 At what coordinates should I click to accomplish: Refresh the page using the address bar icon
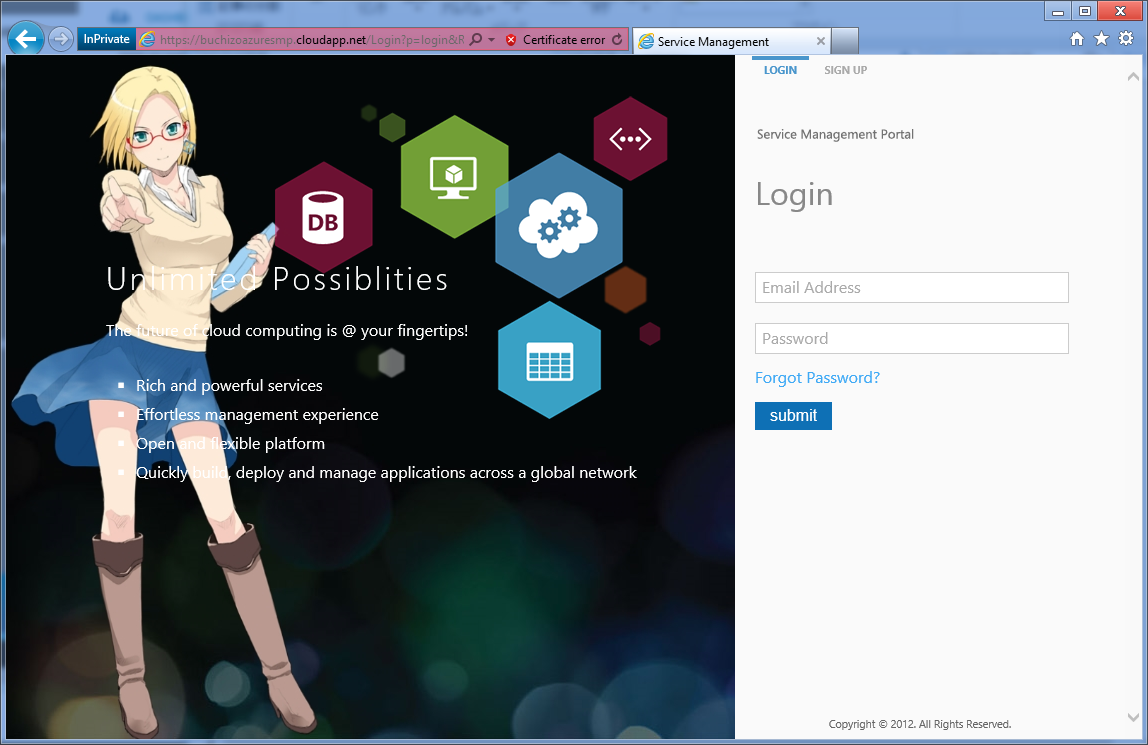pyautogui.click(x=617, y=40)
